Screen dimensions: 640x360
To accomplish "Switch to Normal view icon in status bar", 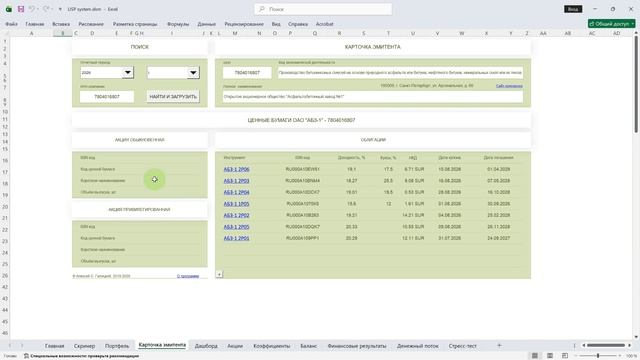I will tap(535, 356).
